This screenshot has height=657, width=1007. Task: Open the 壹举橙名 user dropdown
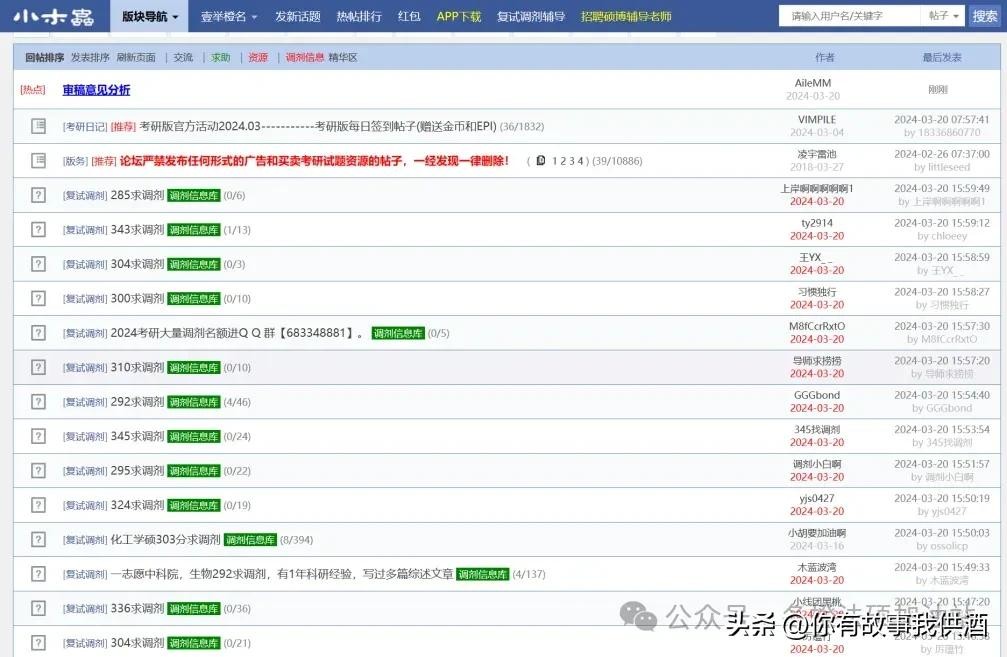tap(229, 17)
